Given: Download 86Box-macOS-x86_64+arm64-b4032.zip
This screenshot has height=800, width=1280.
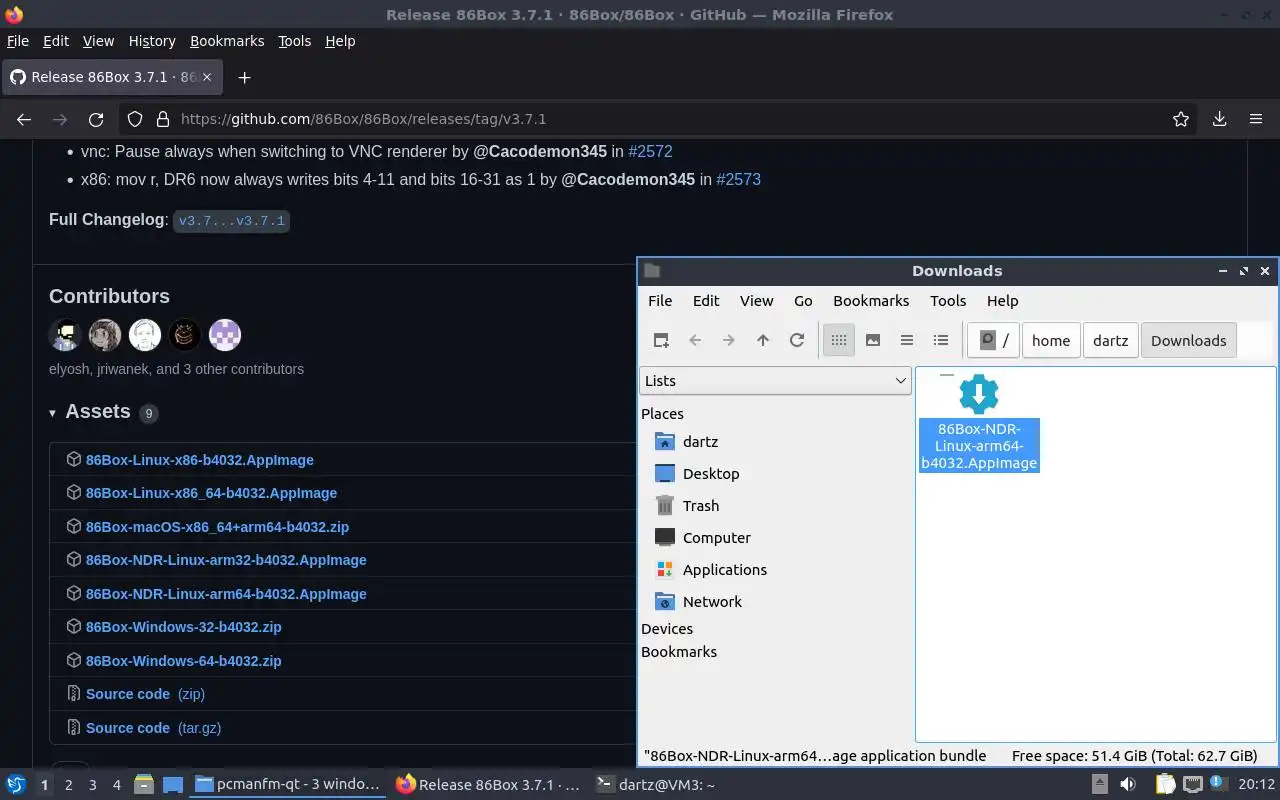Looking at the screenshot, I should click(x=217, y=527).
